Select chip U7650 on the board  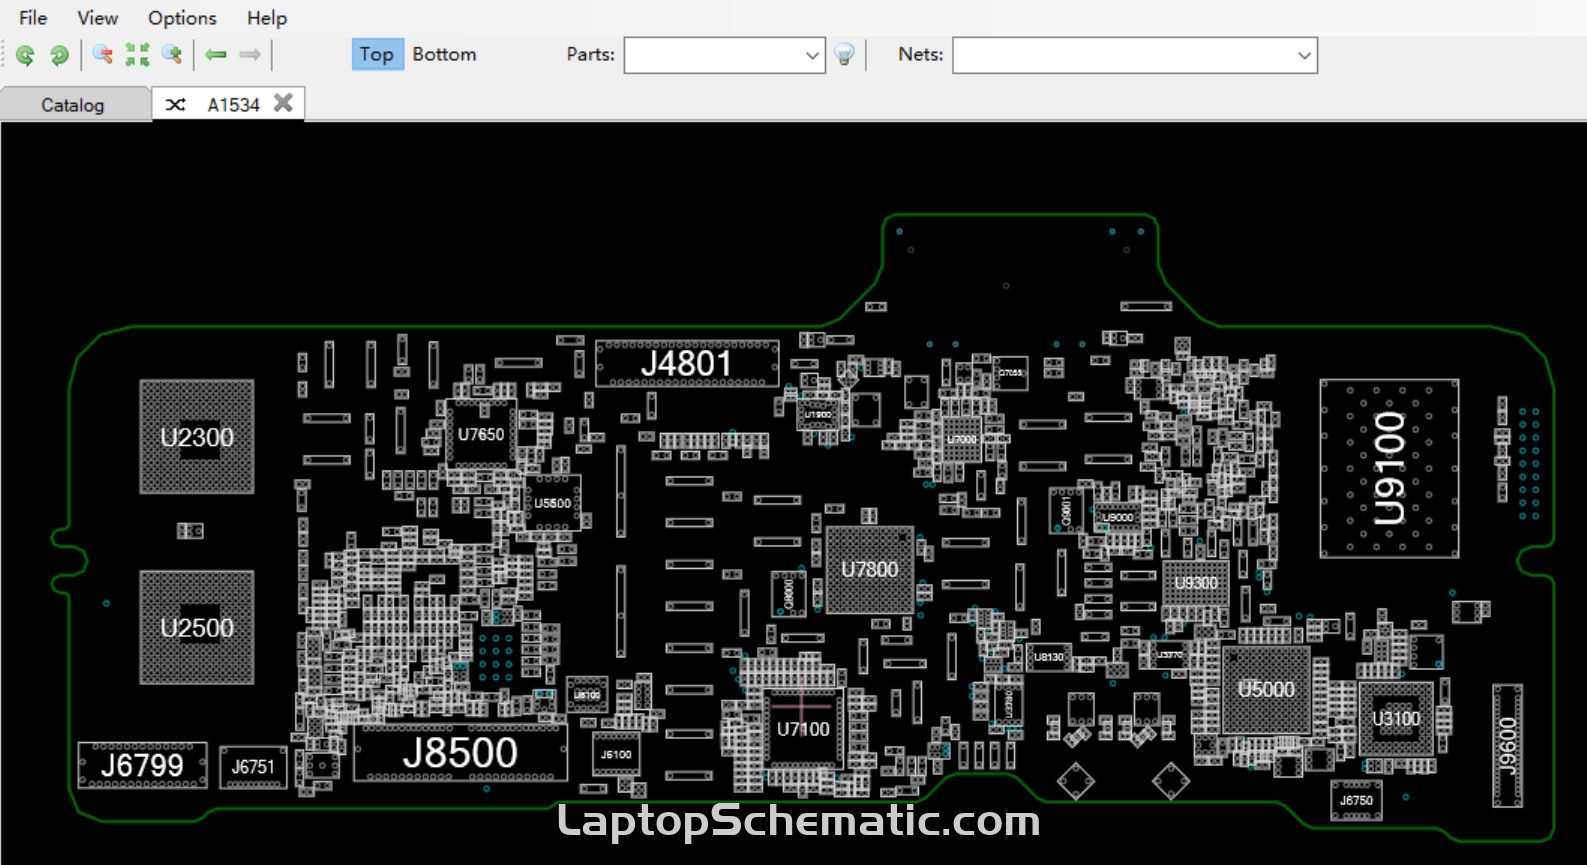(481, 435)
